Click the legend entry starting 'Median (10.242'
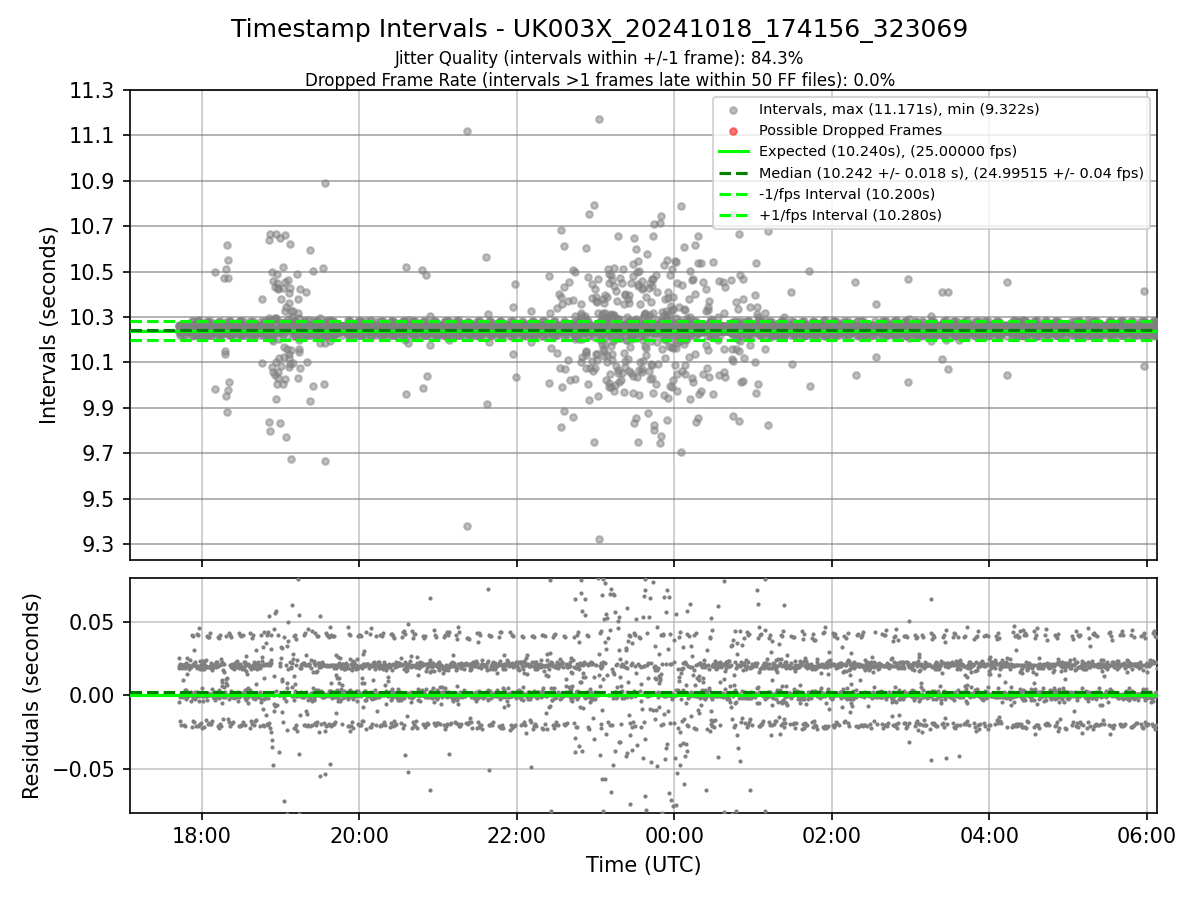The width and height of the screenshot is (1200, 900). point(951,172)
